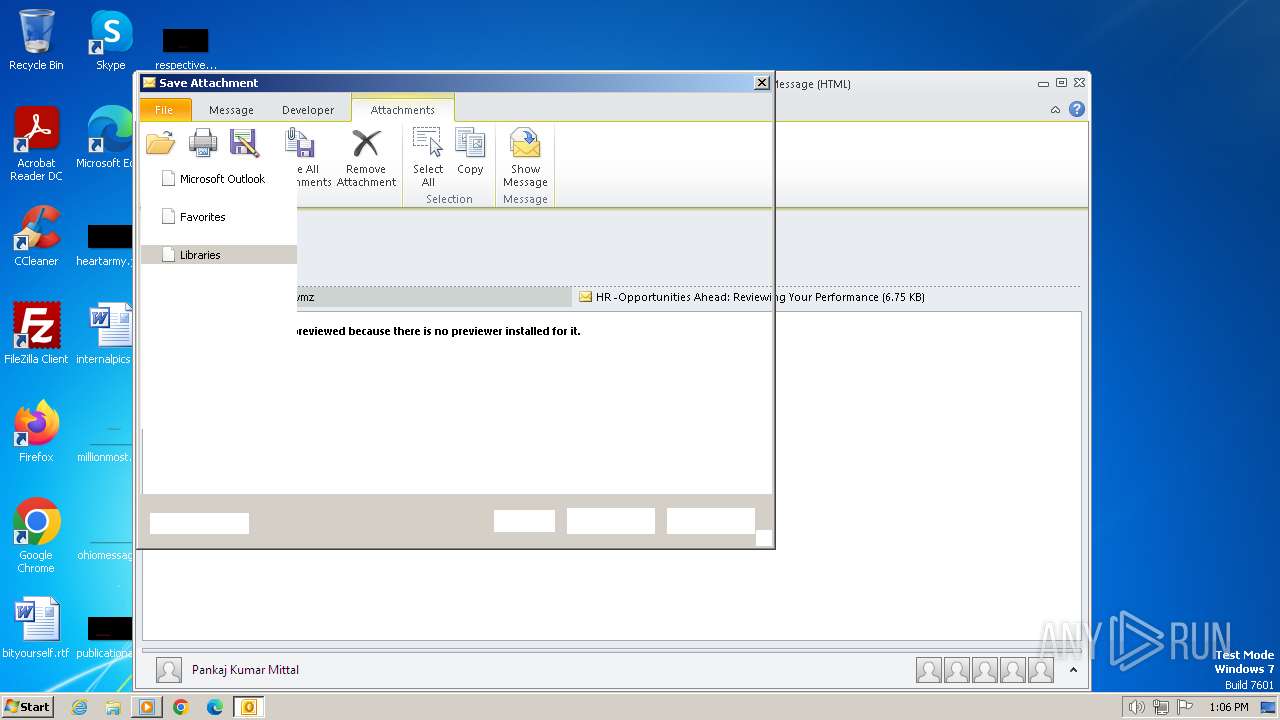Open the CCleaner desktop shortcut
The image size is (1280, 720).
[36, 236]
